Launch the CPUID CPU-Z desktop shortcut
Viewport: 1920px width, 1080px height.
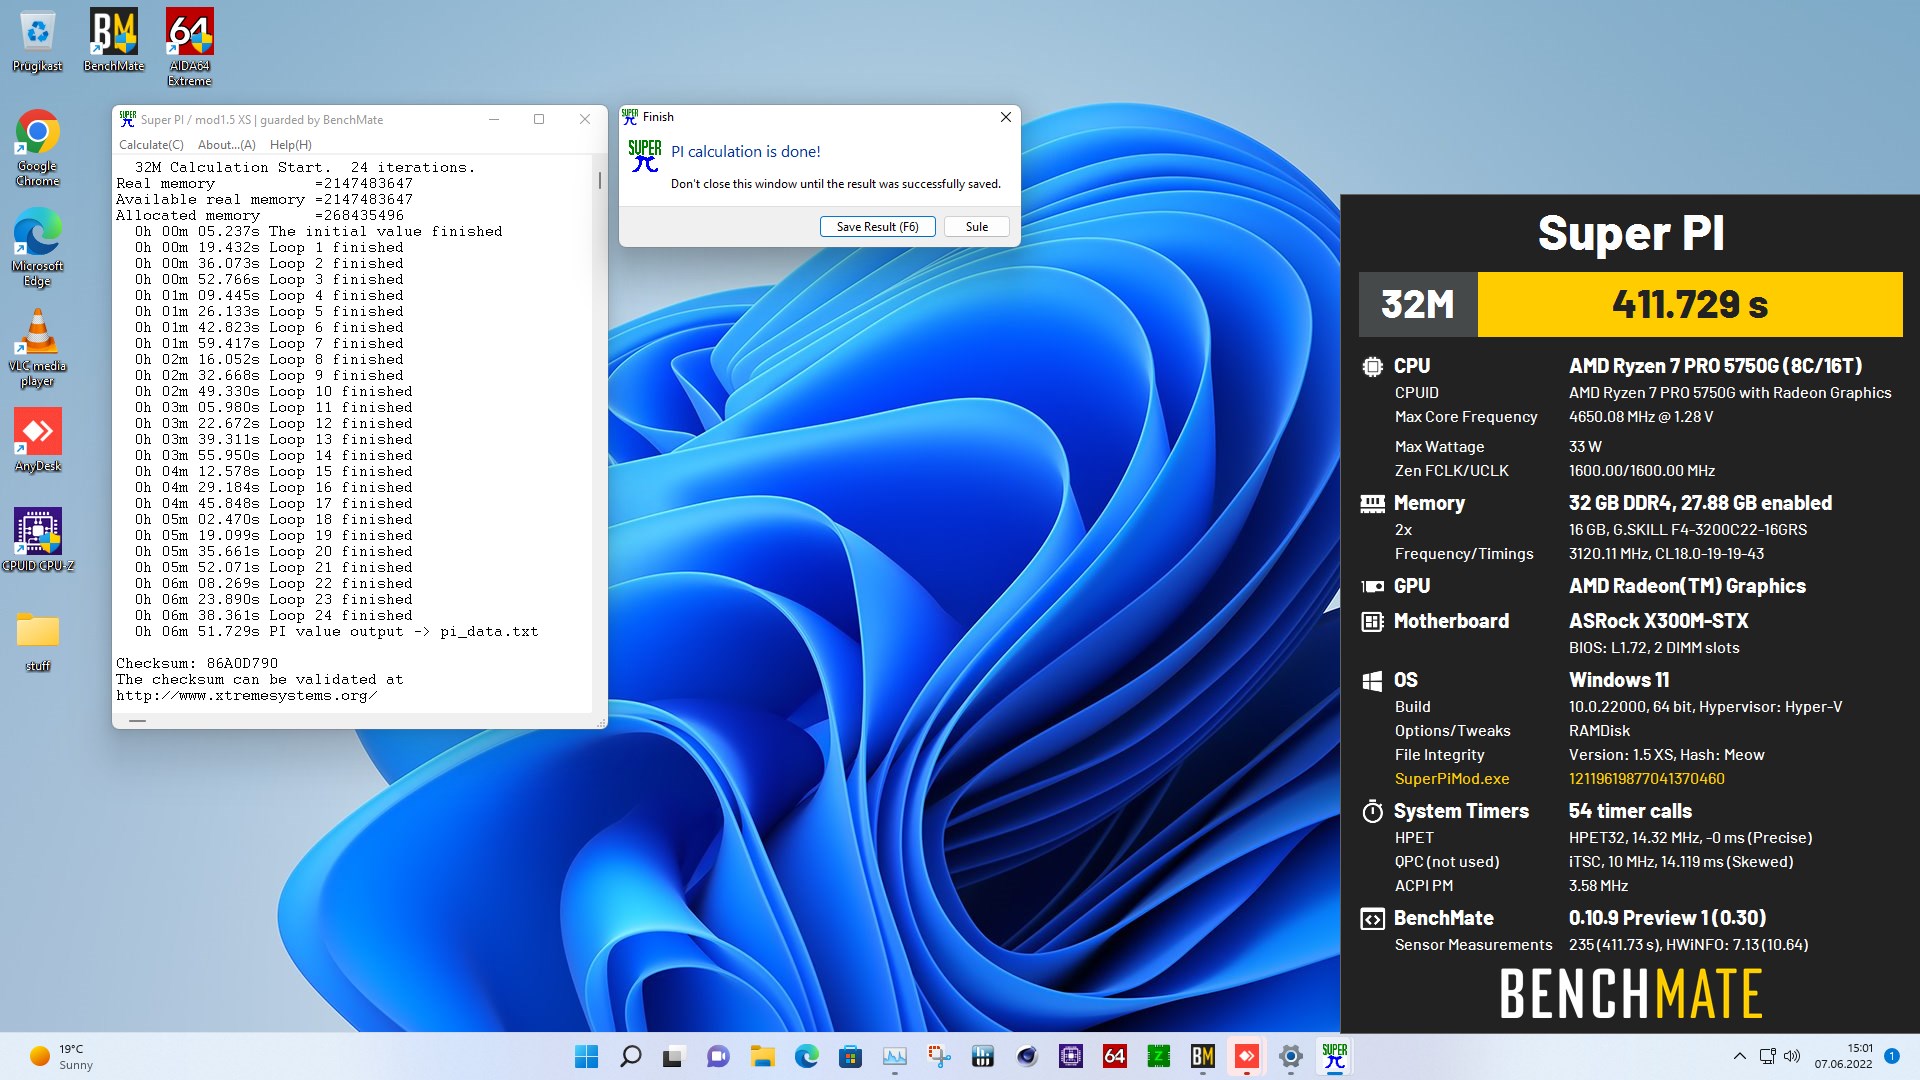pyautogui.click(x=38, y=540)
